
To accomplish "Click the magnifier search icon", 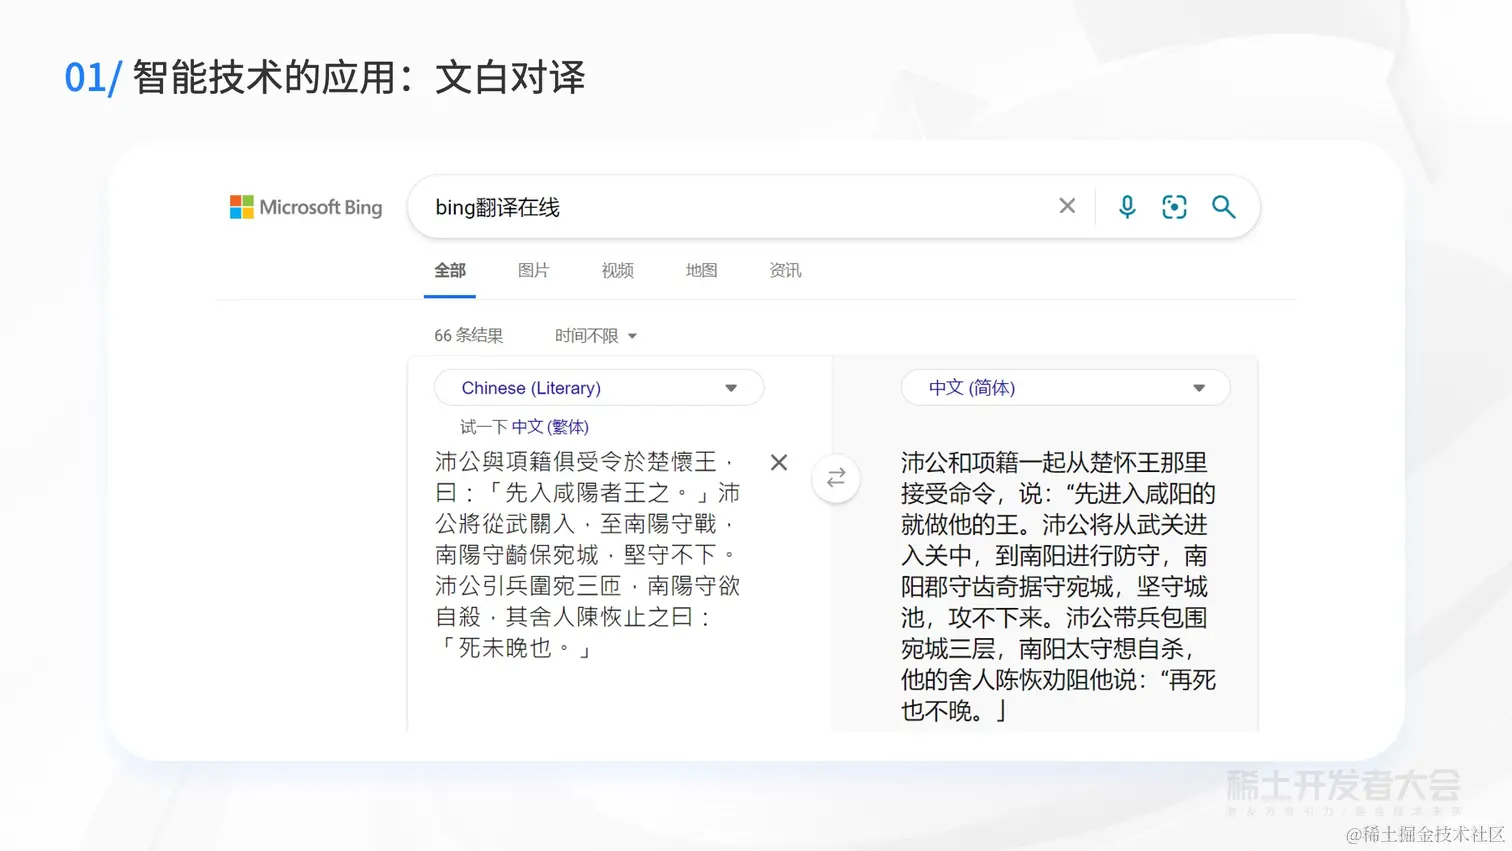I will point(1223,207).
